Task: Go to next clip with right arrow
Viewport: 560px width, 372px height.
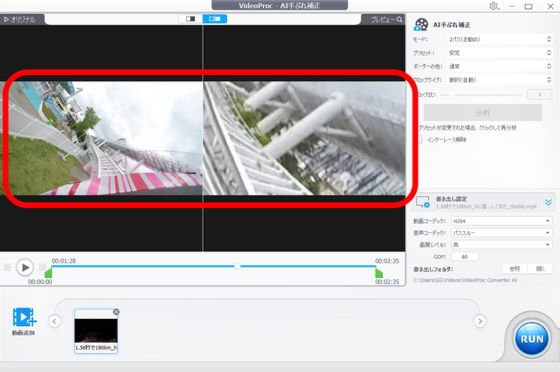Action: [480, 321]
